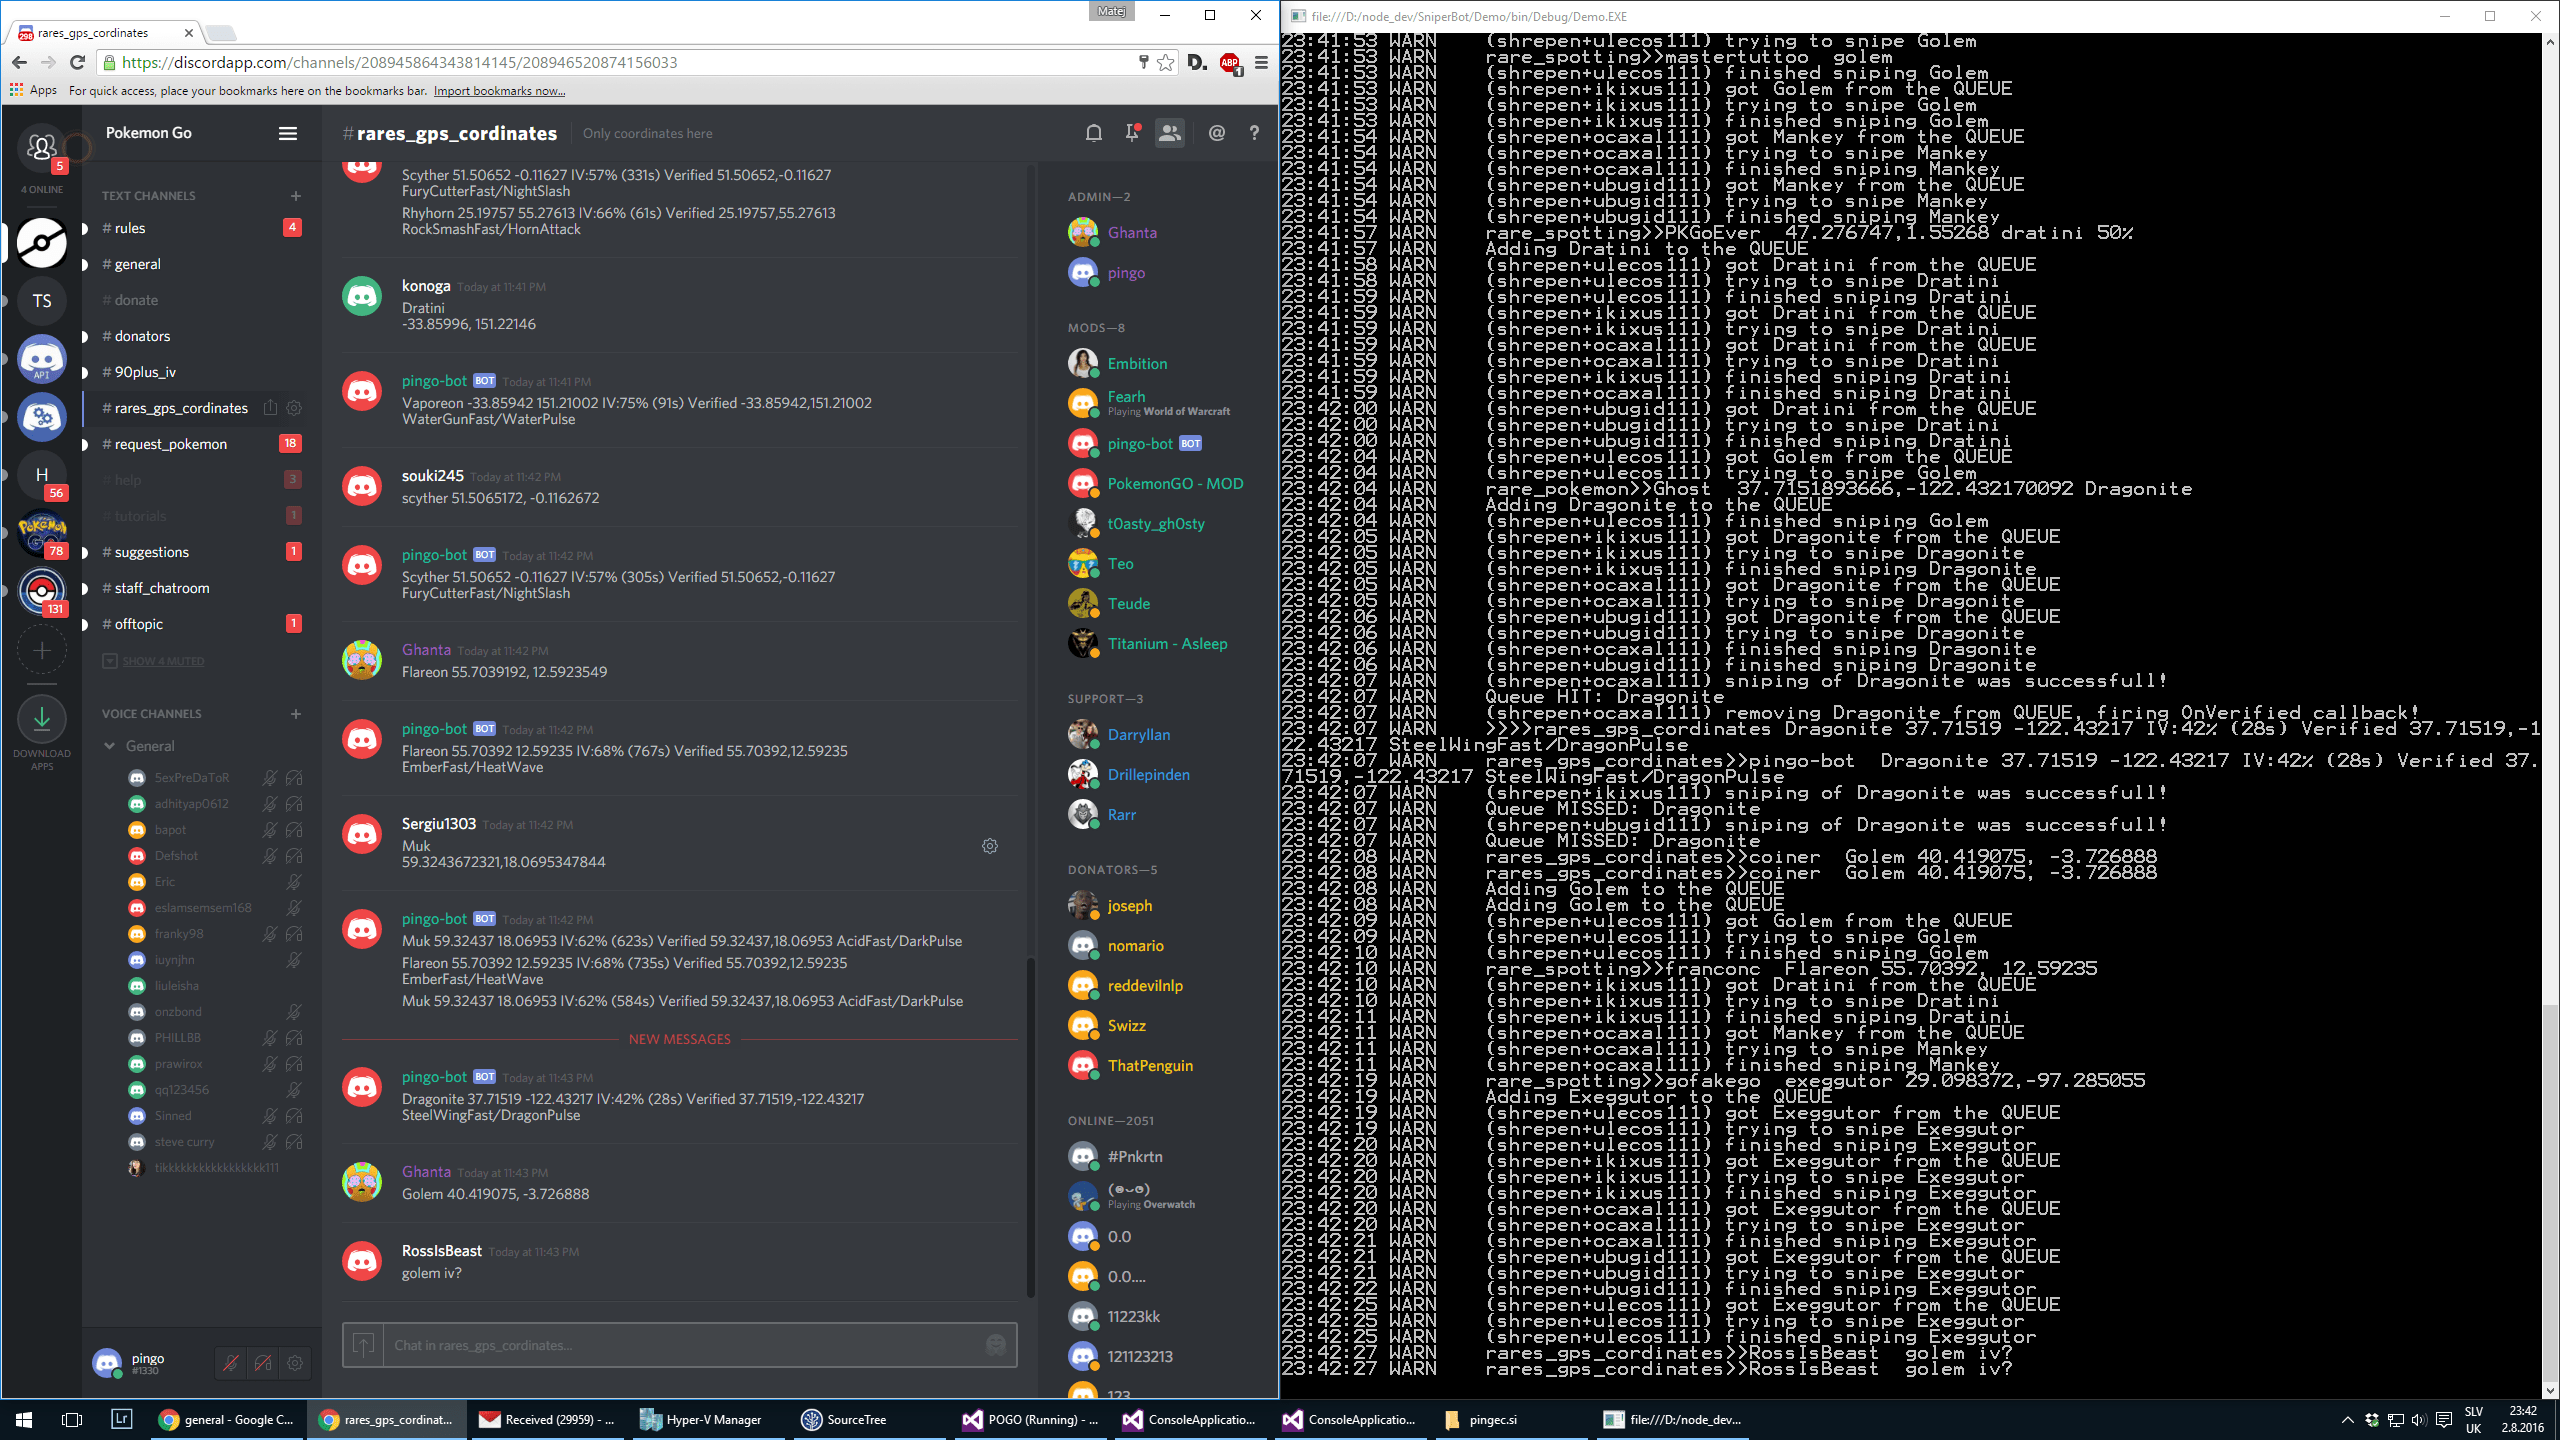
Task: Open recent mentions
Action: coord(1216,132)
